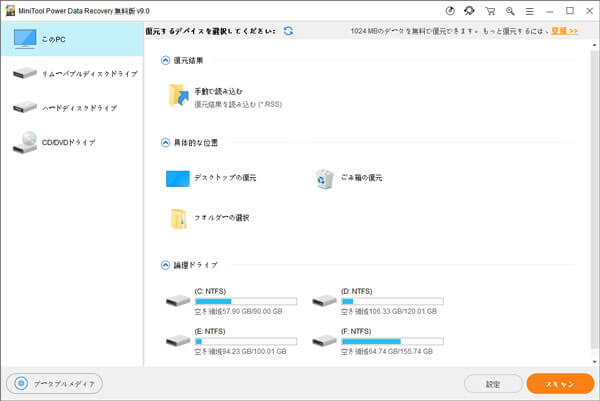The height and width of the screenshot is (401, 600).
Task: Click the clock icon in title bar
Action: point(450,10)
